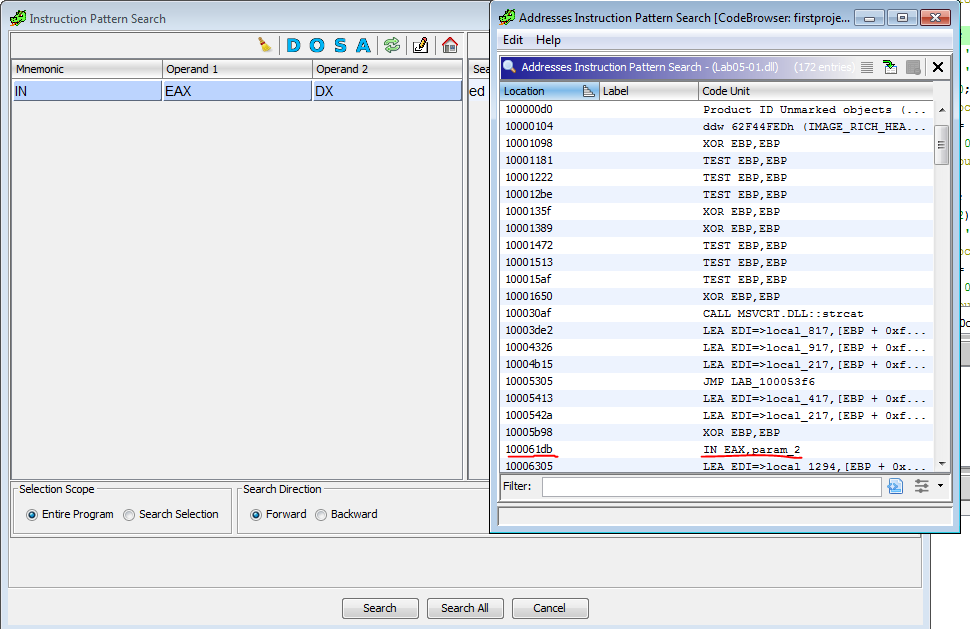Open the Edit menu
Viewport: 970px width, 629px height.
[513, 40]
